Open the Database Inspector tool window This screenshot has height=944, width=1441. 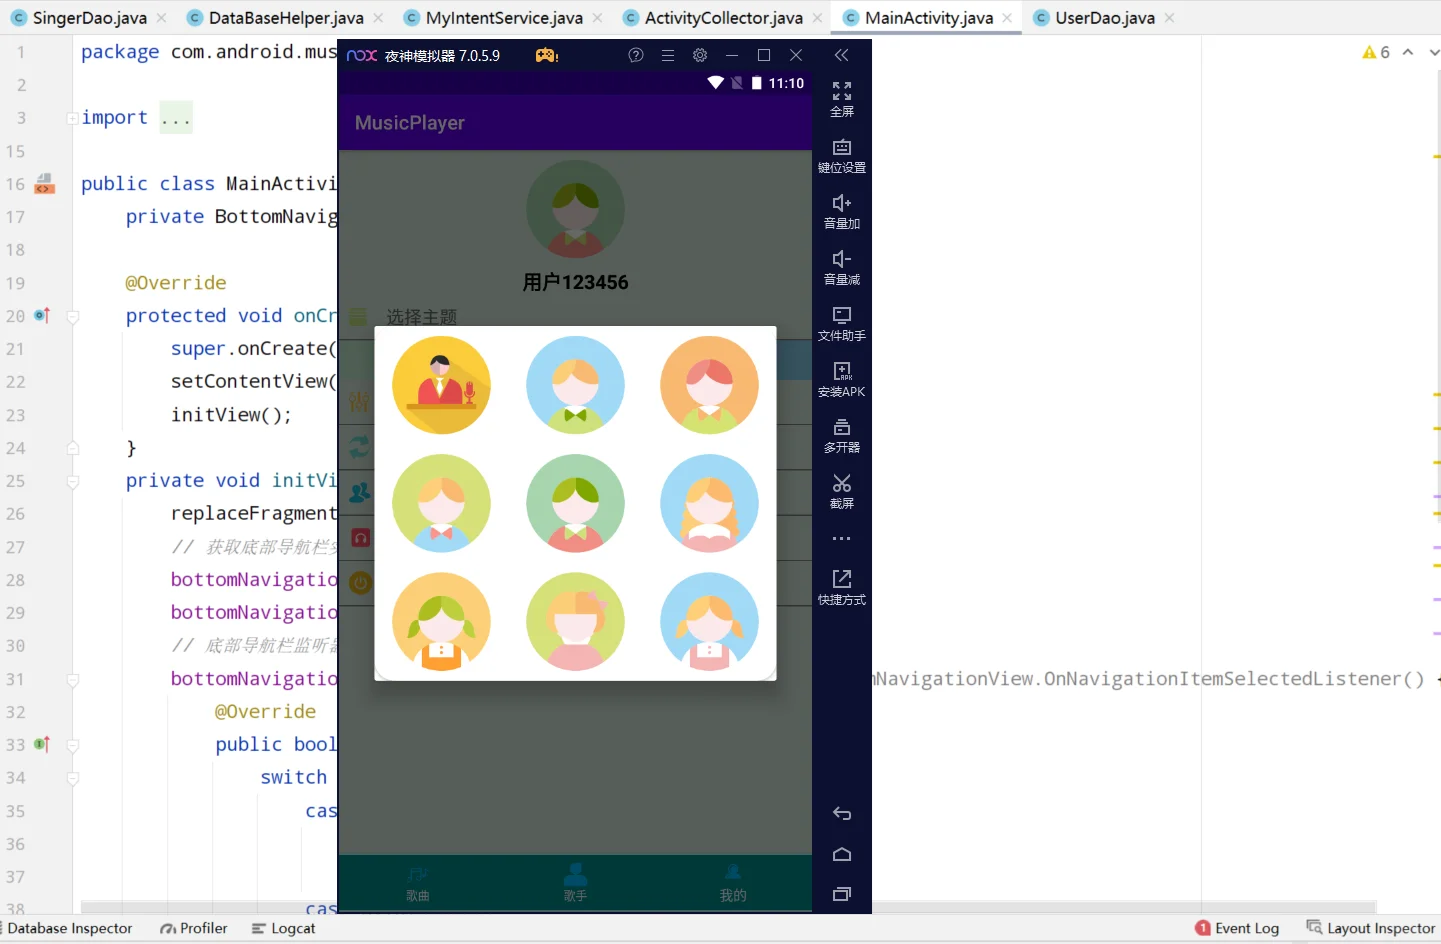pos(68,928)
